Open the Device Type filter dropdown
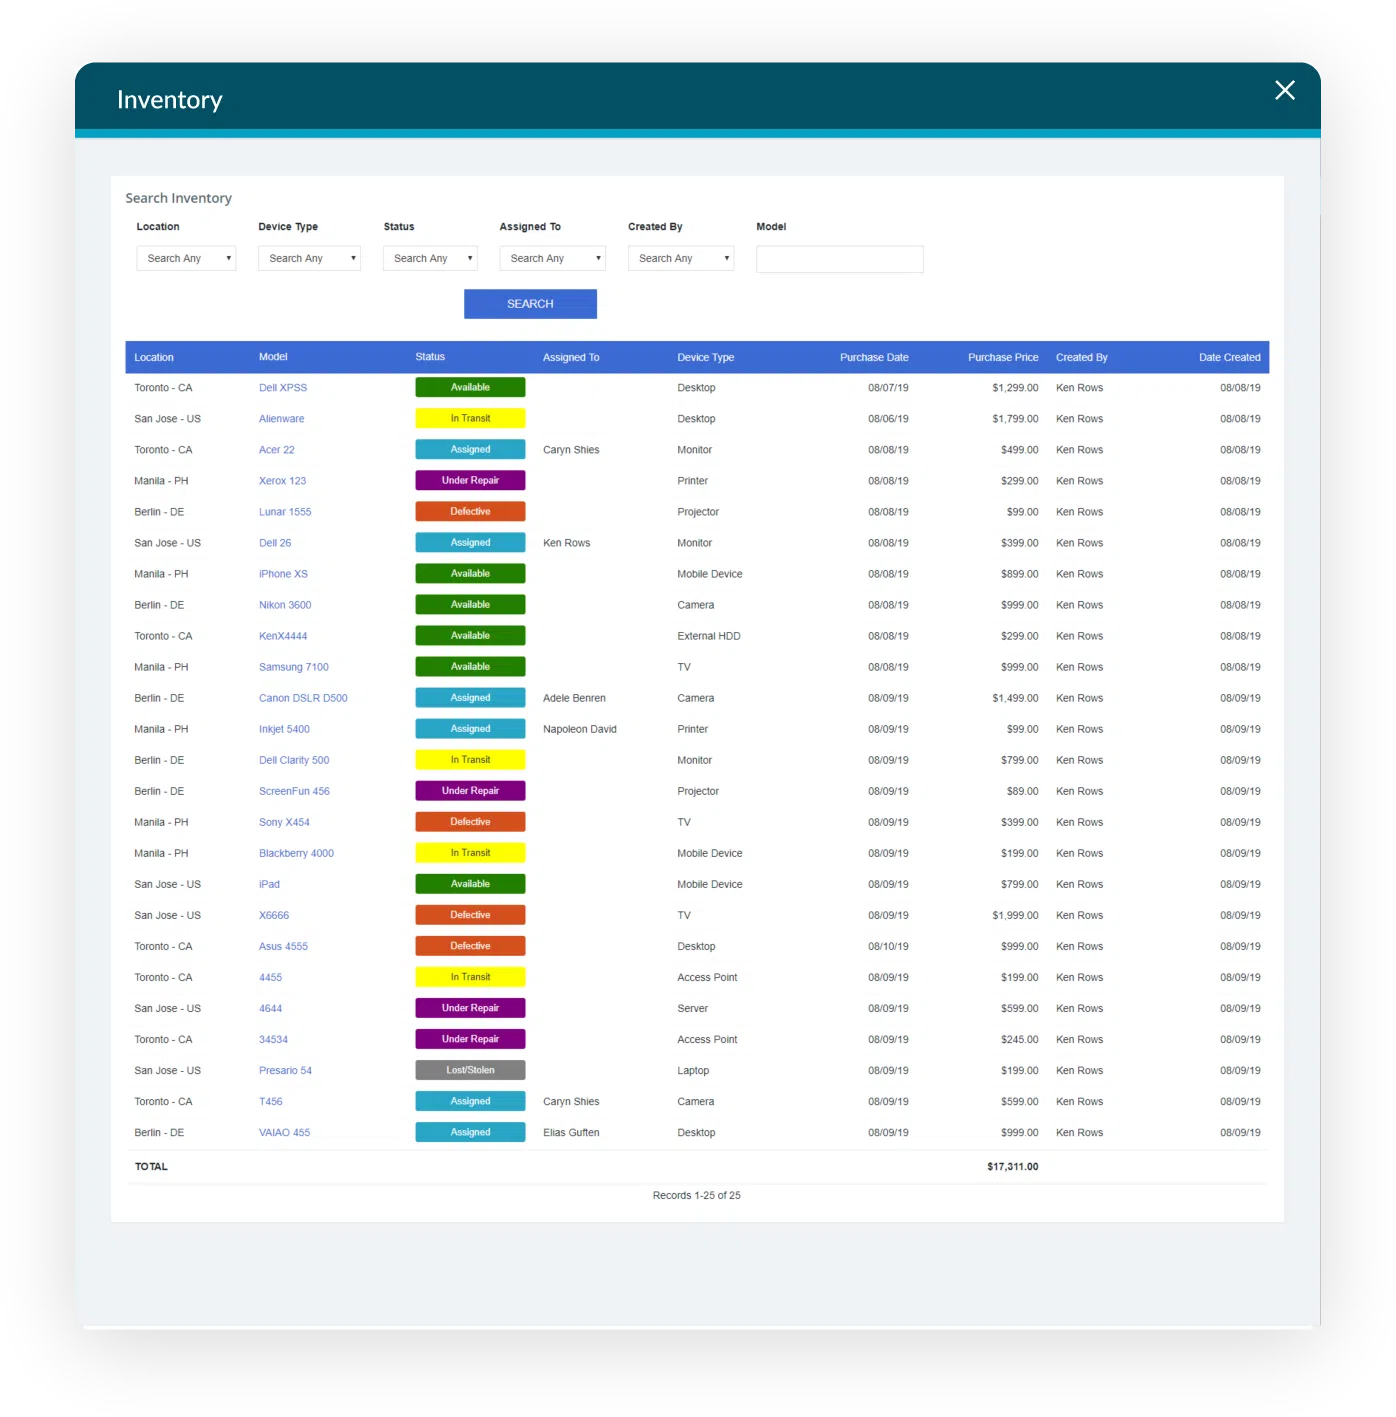This screenshot has height=1417, width=1396. point(308,258)
